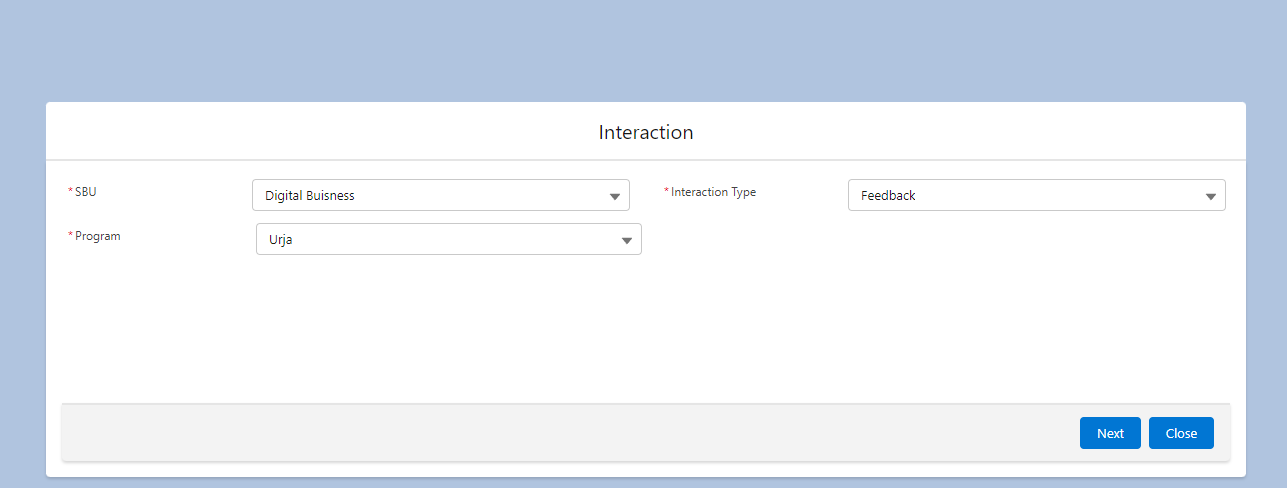Click the gray footer bar left of Next
Image resolution: width=1287 pixels, height=488 pixels.
point(500,433)
